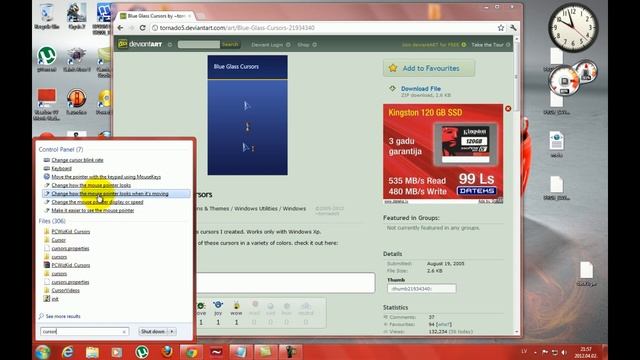Select the Blue Glass Cursors tab

coord(155,16)
